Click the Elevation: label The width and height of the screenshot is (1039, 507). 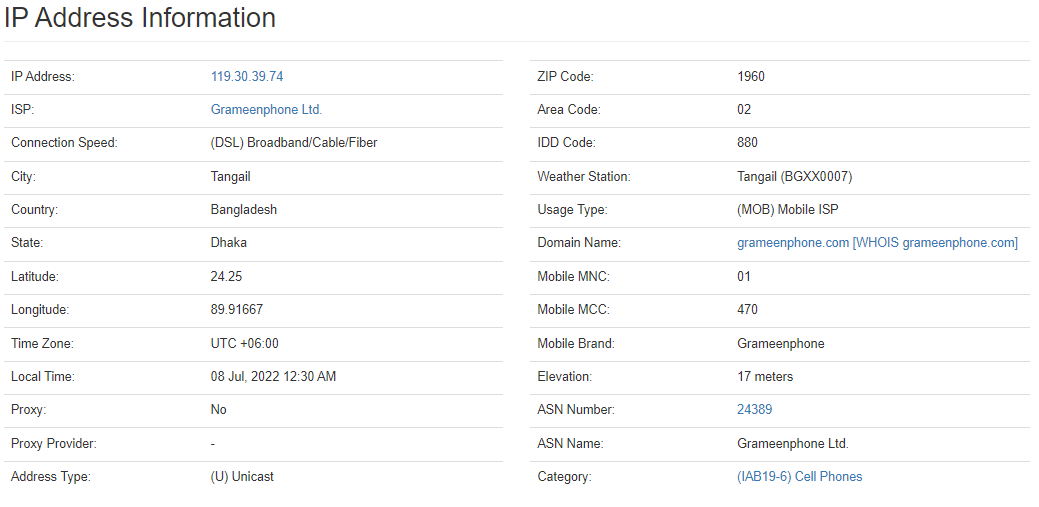pyautogui.click(x=565, y=376)
